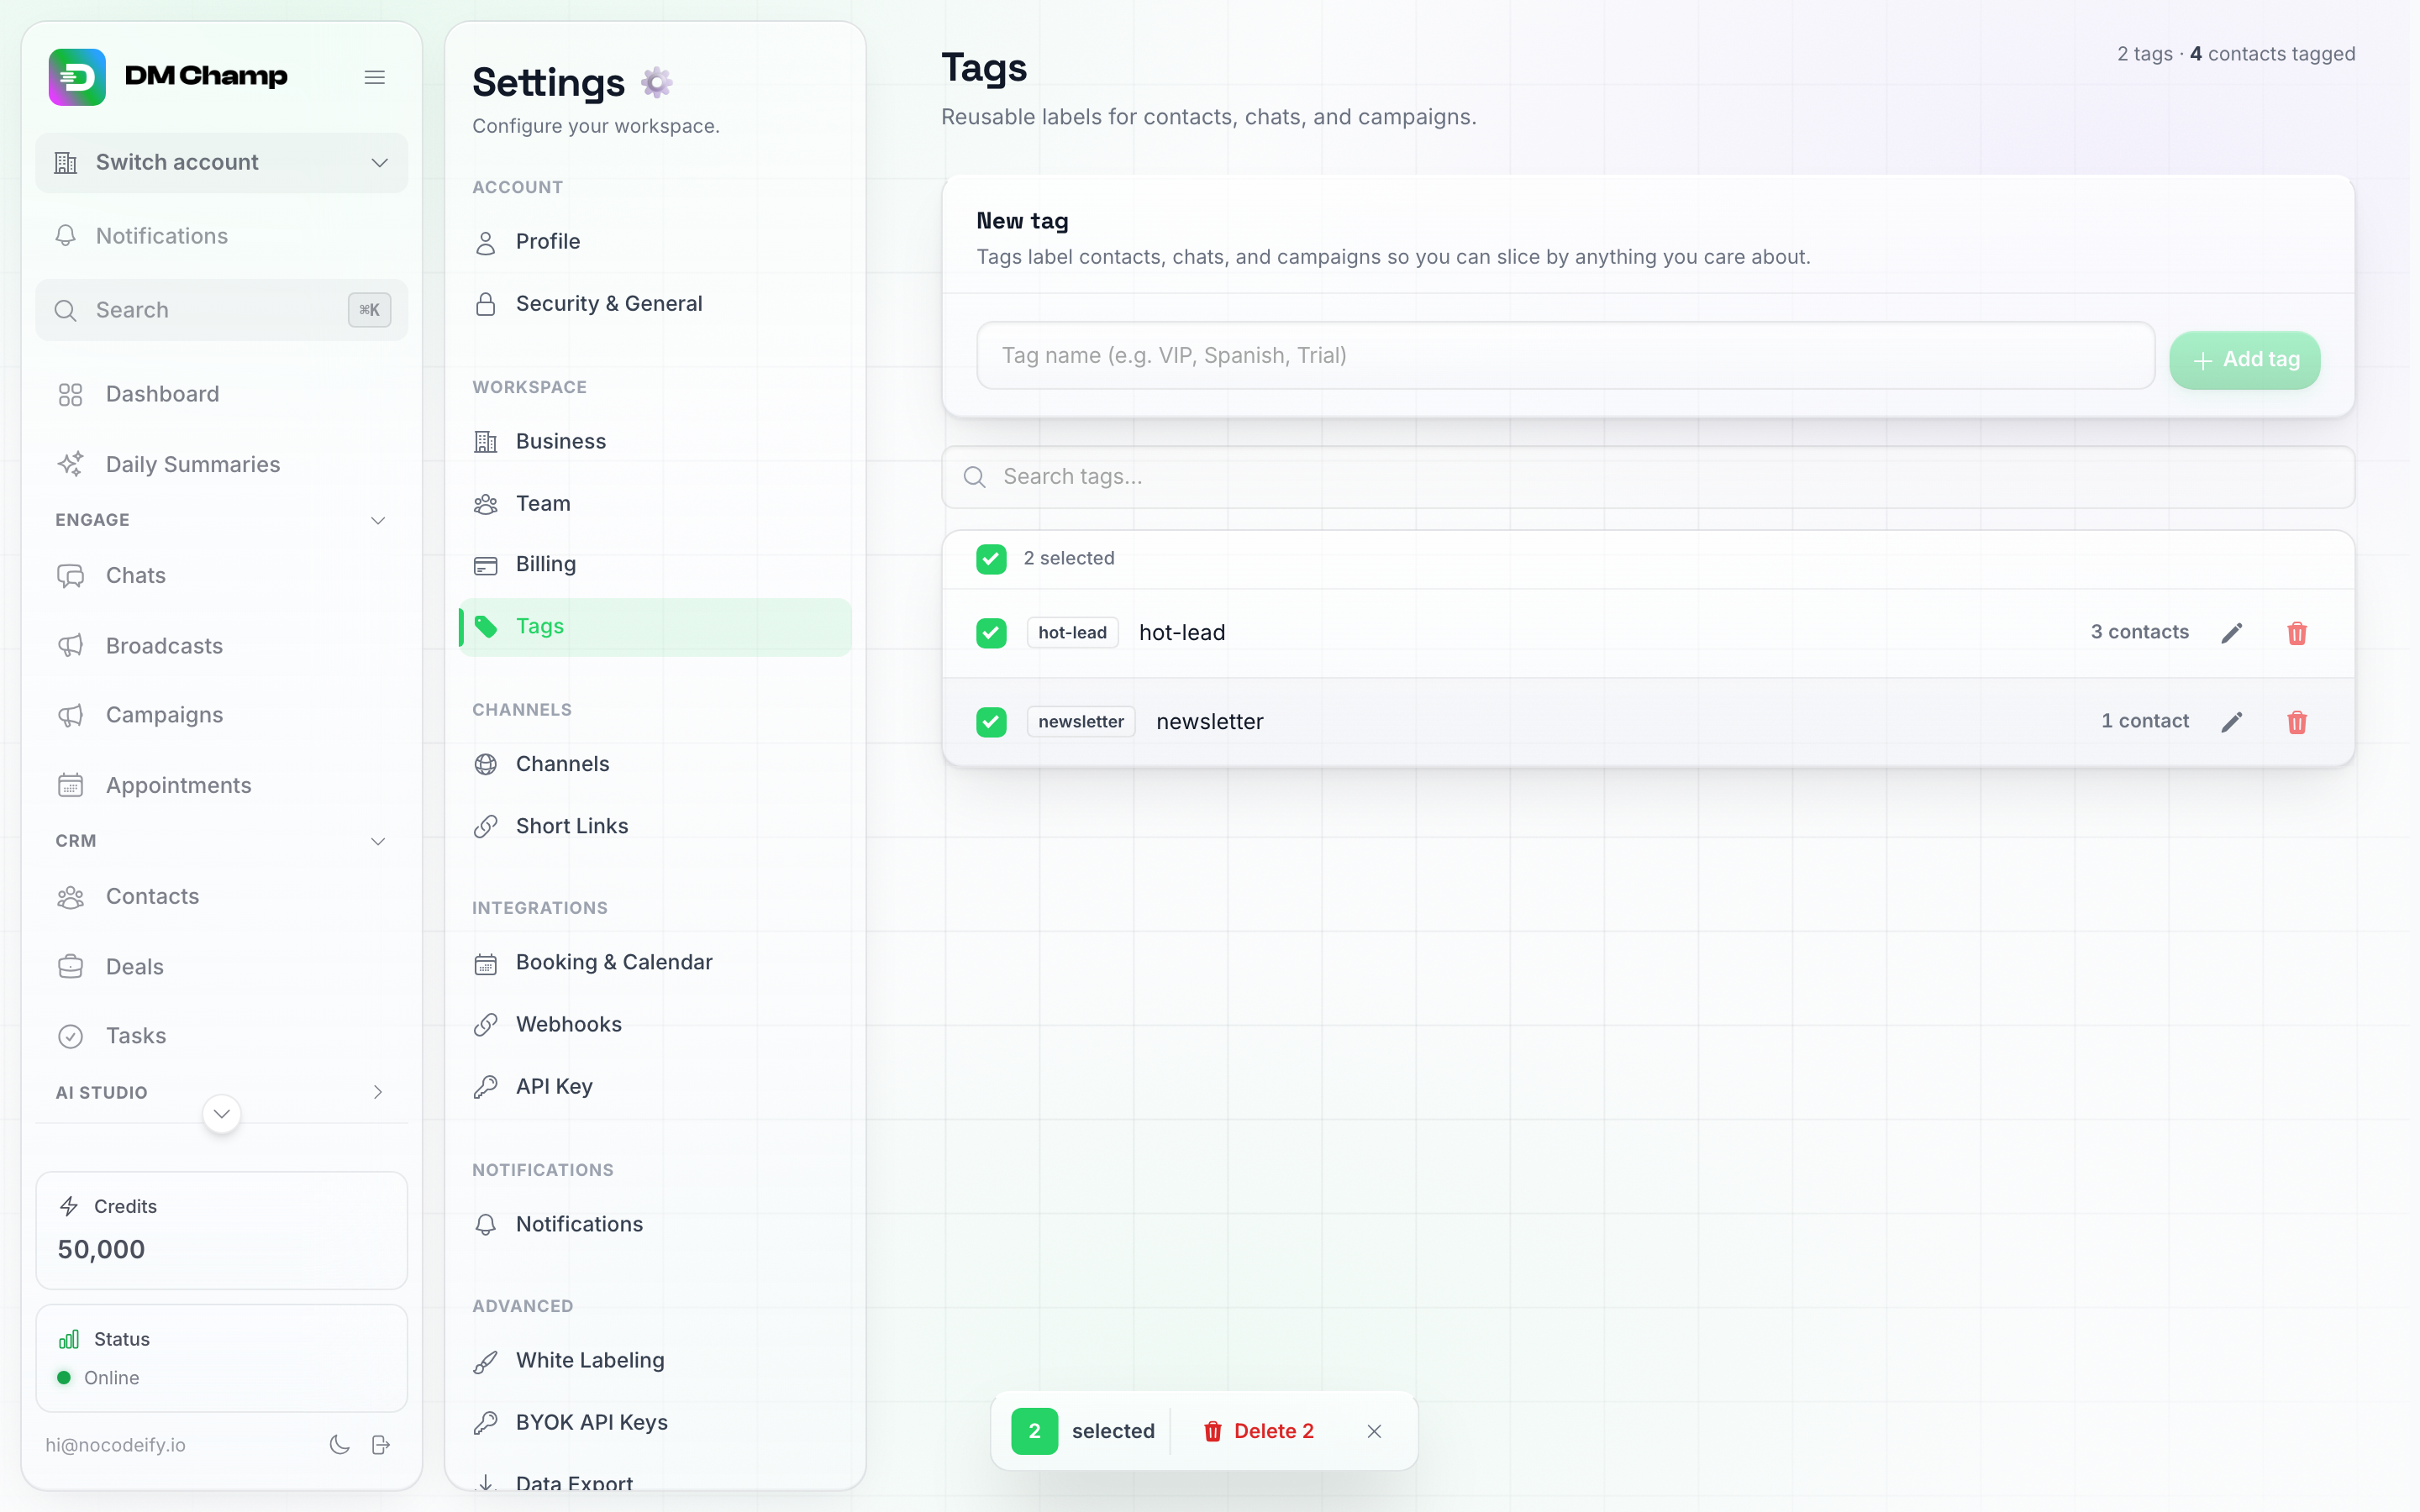Image resolution: width=2420 pixels, height=1512 pixels.
Task: Click the White Labeling brush icon
Action: [486, 1361]
